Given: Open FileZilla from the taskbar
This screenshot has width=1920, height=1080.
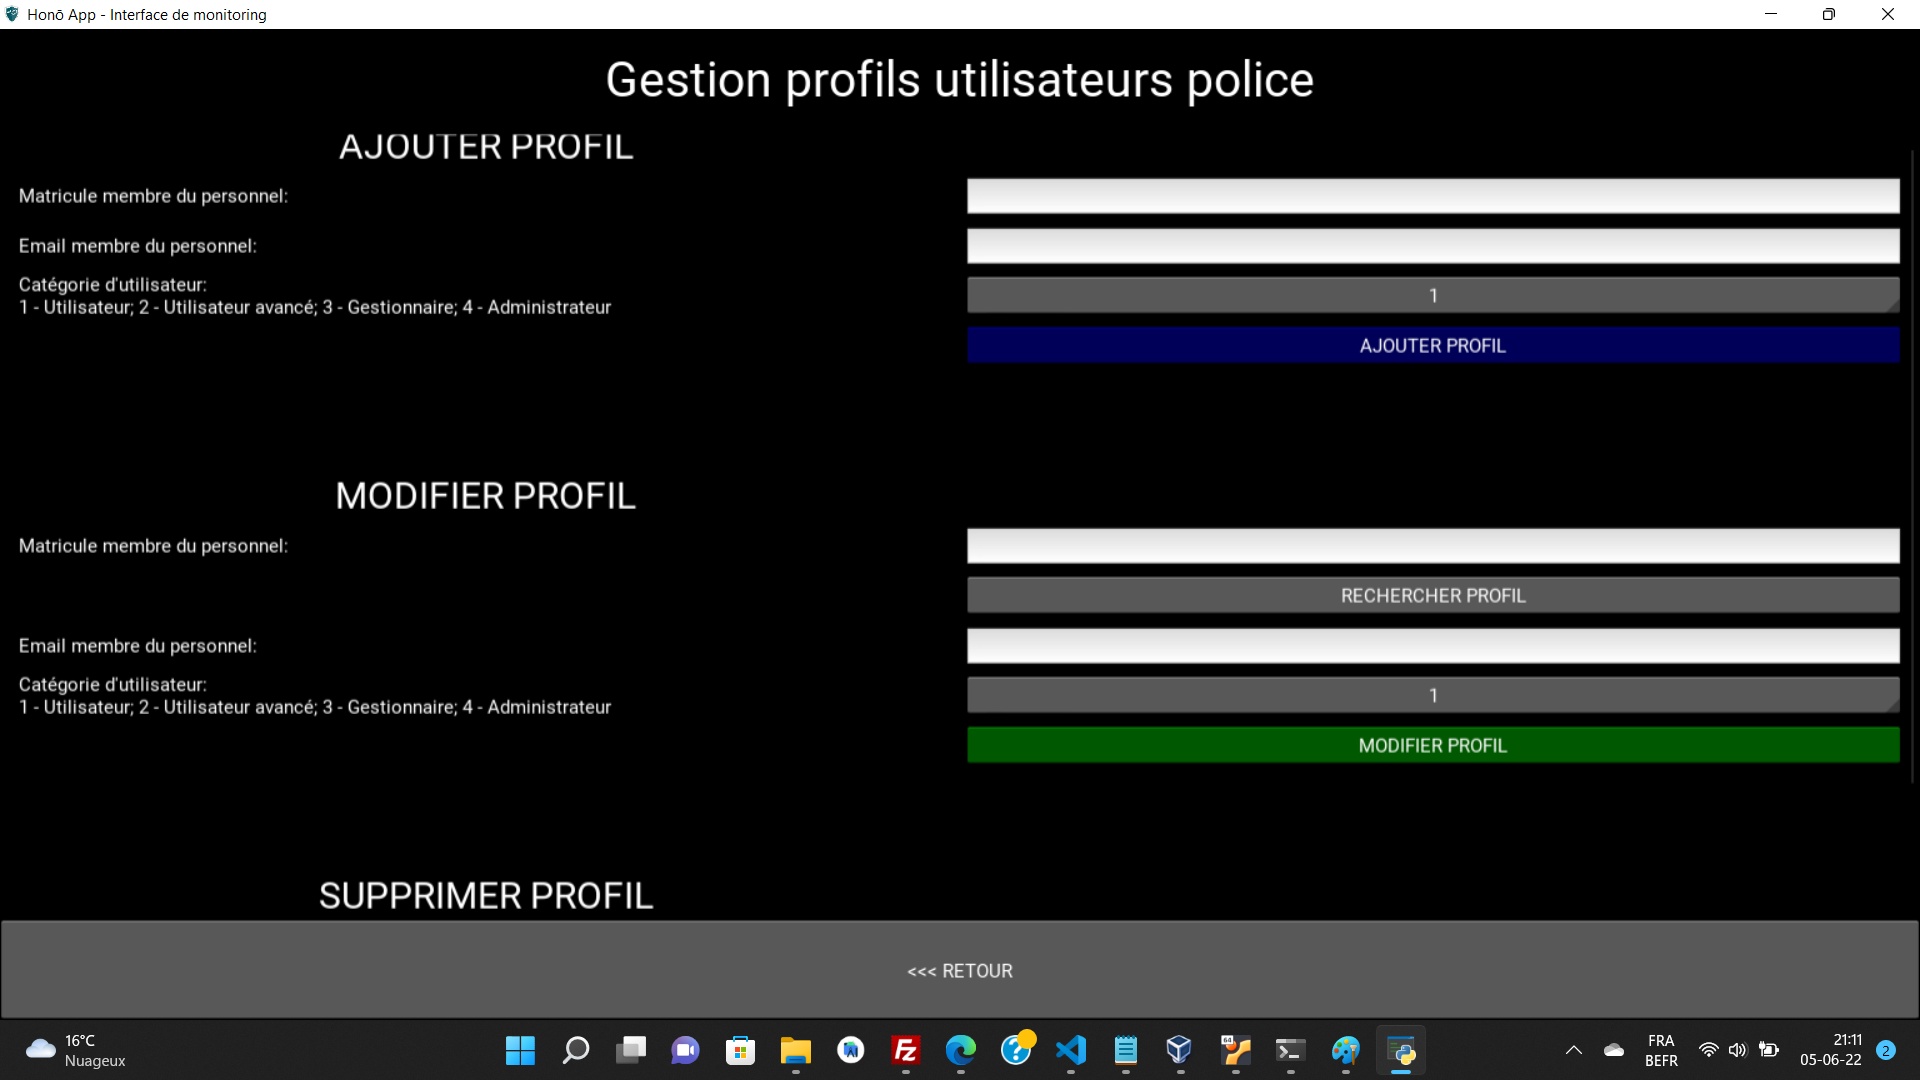Looking at the screenshot, I should [x=905, y=1050].
